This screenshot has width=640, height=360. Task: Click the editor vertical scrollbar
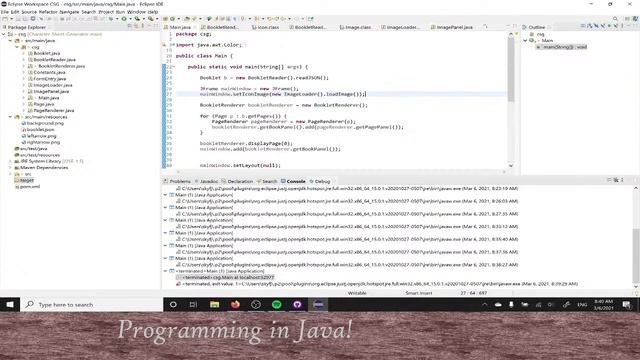[x=511, y=69]
